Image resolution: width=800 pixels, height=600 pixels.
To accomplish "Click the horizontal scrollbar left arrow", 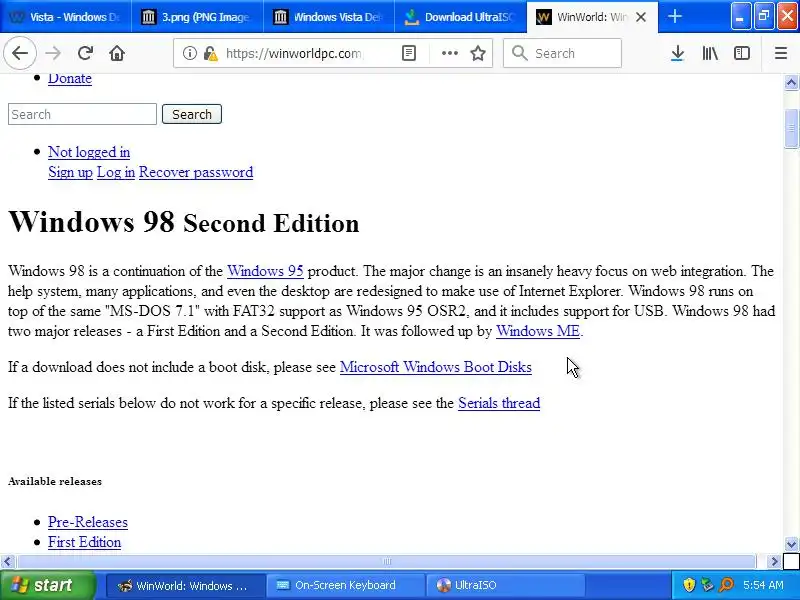I will tap(7, 561).
